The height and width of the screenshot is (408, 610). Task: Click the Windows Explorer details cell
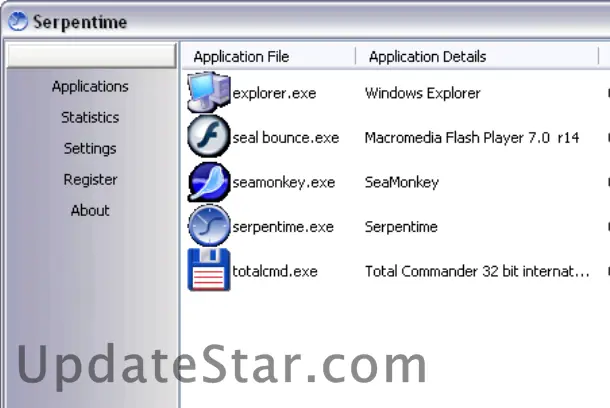[x=422, y=93]
